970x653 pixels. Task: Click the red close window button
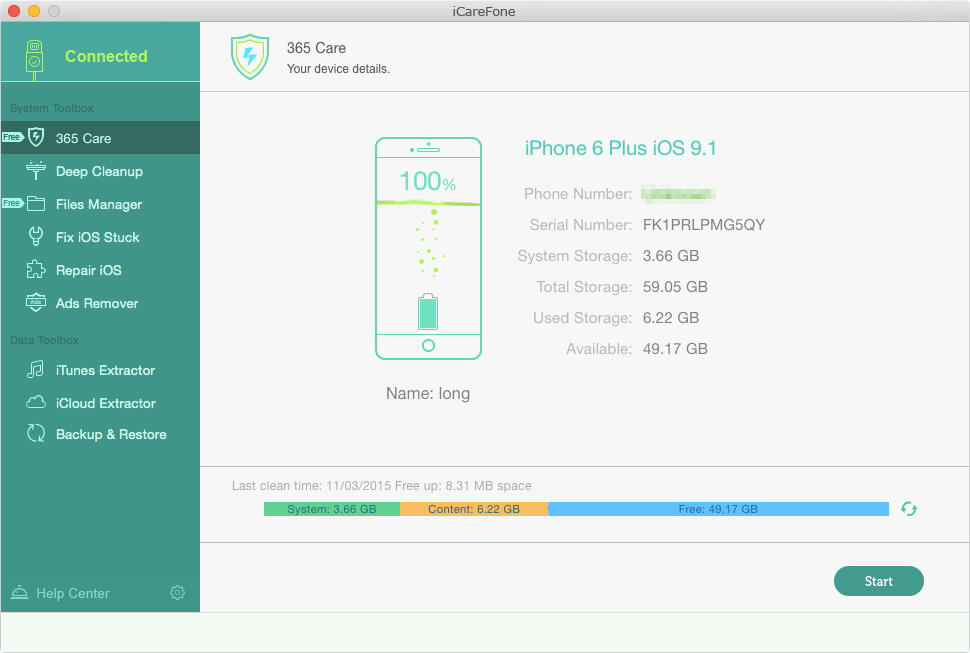pos(14,11)
